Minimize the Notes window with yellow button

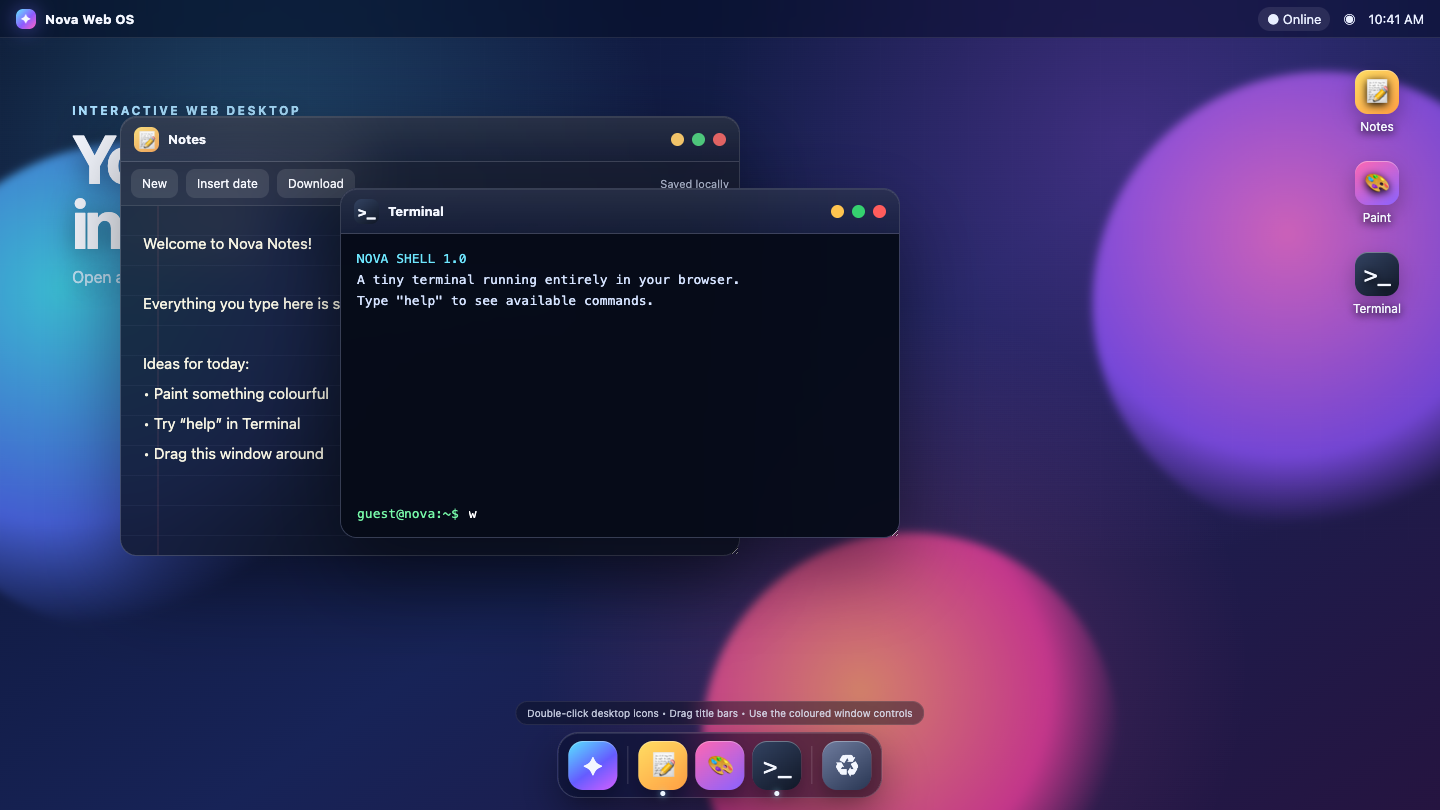678,140
